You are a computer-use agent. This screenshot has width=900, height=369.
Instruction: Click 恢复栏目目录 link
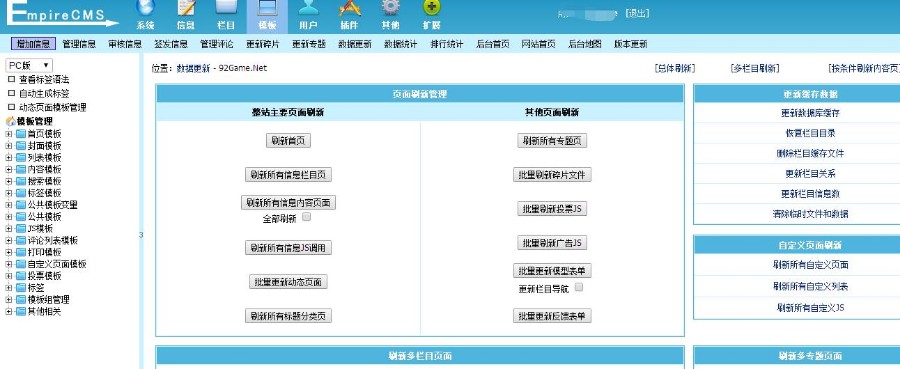(810, 133)
